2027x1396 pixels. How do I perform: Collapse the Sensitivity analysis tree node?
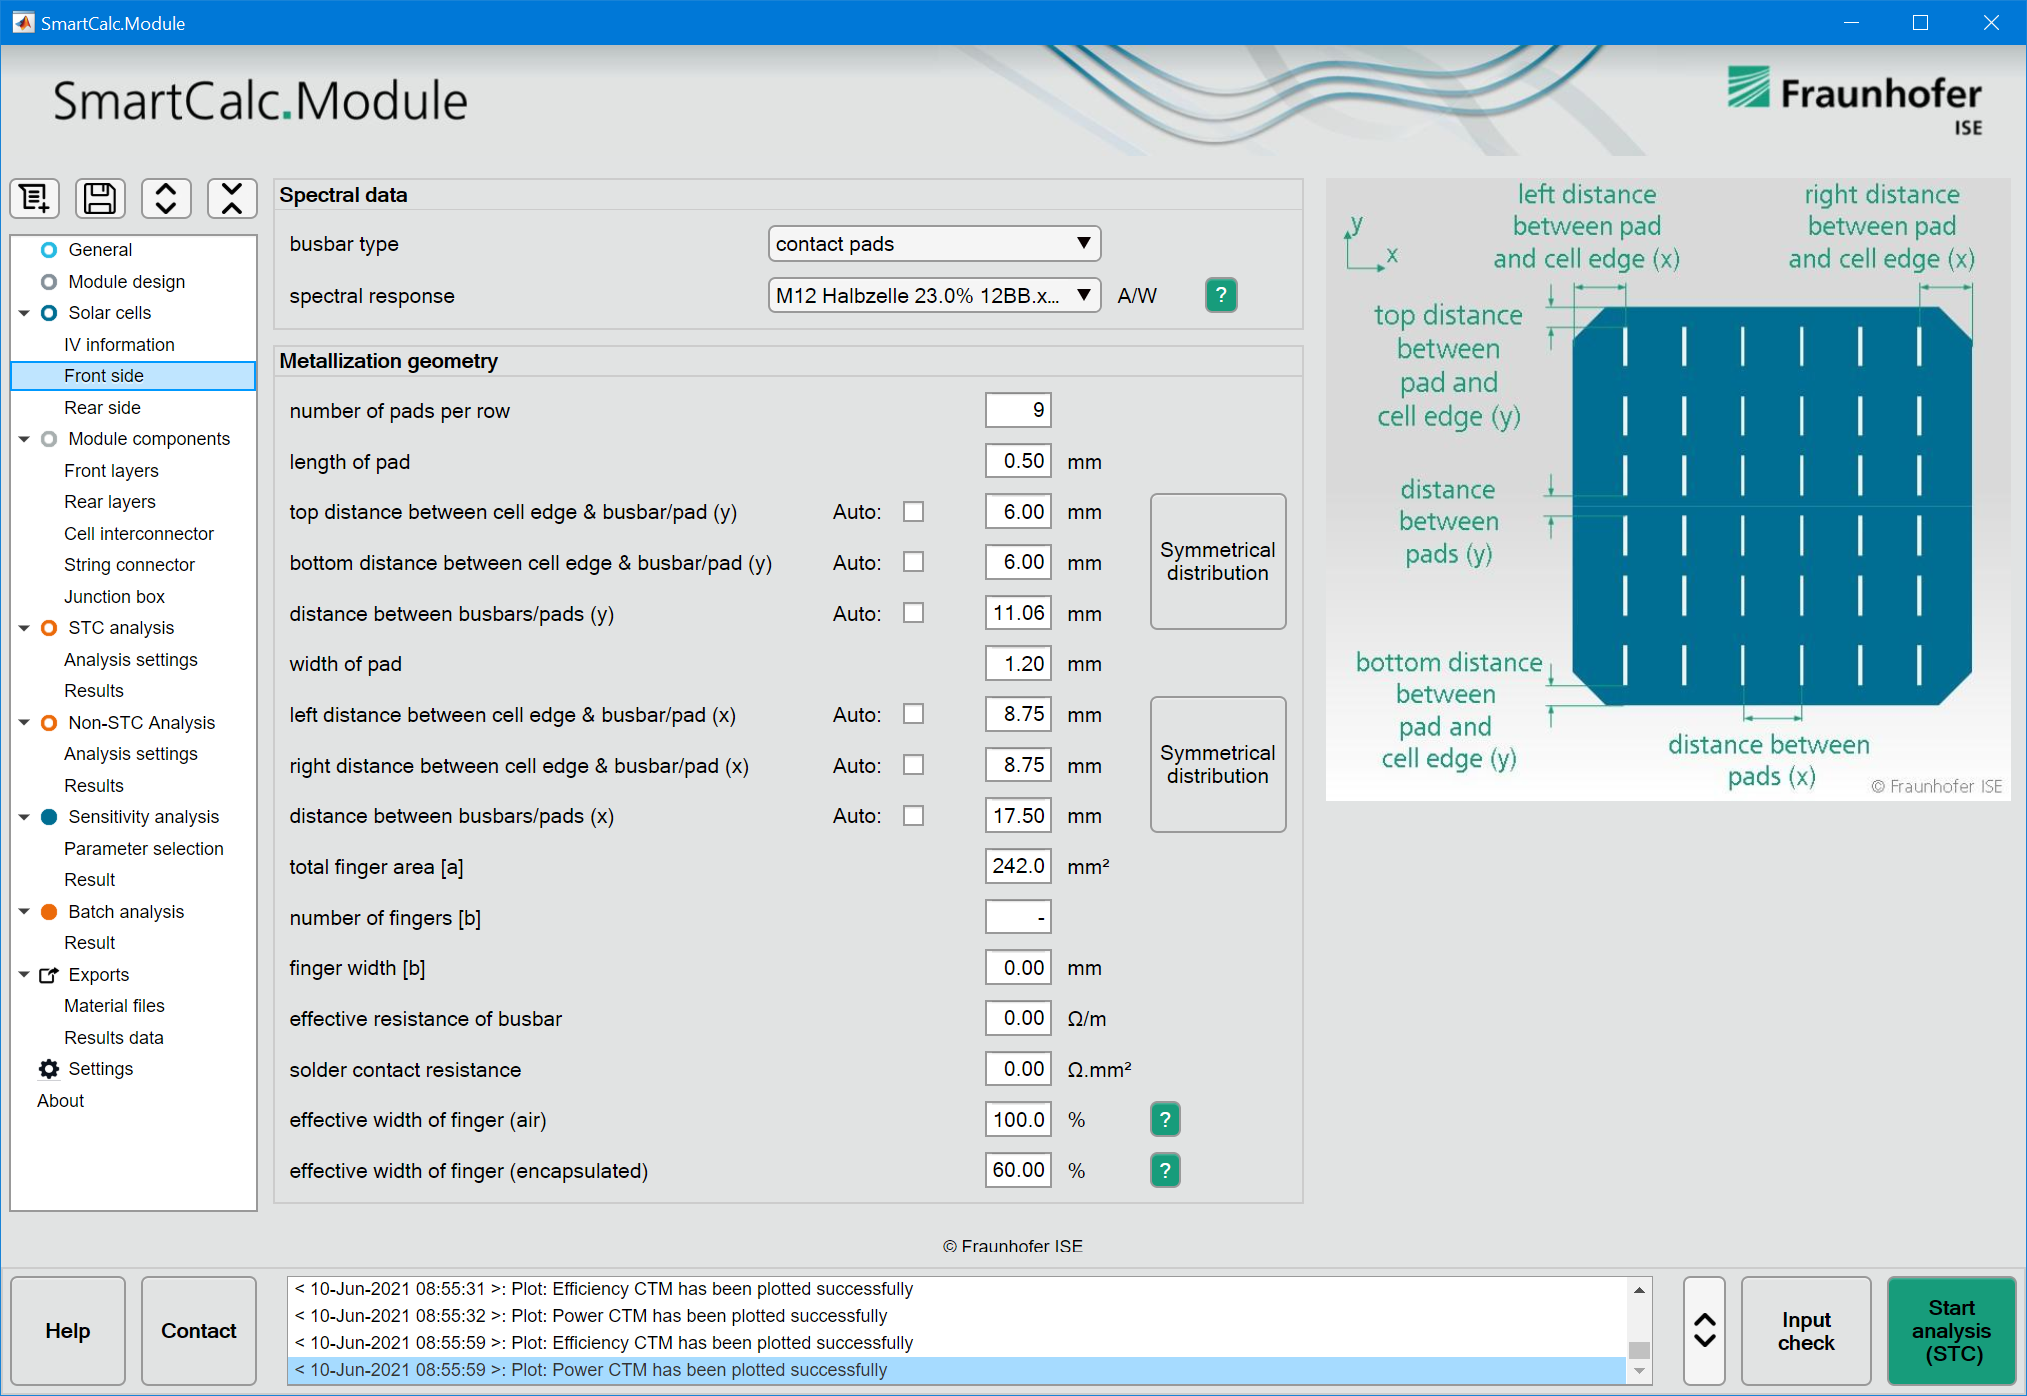pyautogui.click(x=24, y=817)
